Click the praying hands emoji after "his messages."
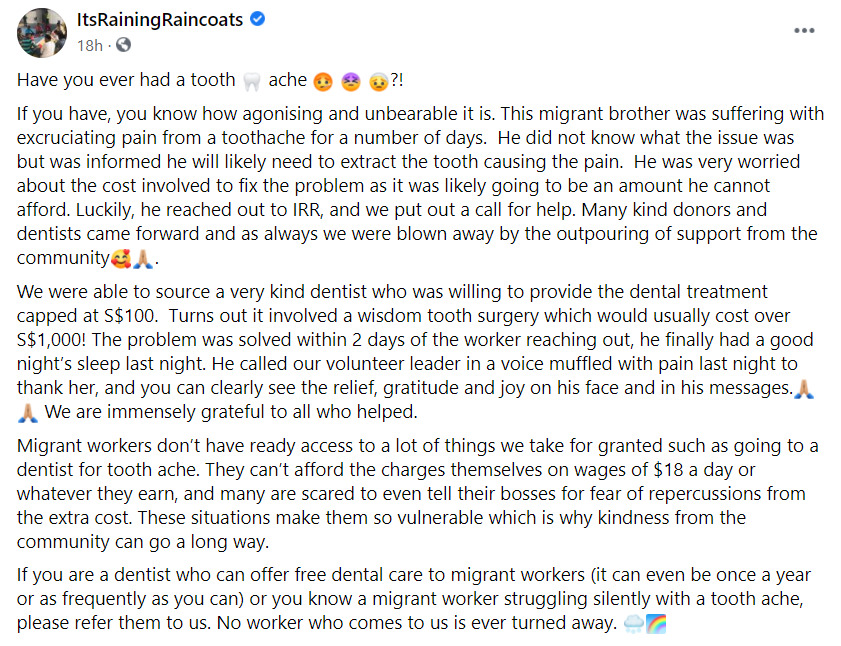 pos(803,387)
